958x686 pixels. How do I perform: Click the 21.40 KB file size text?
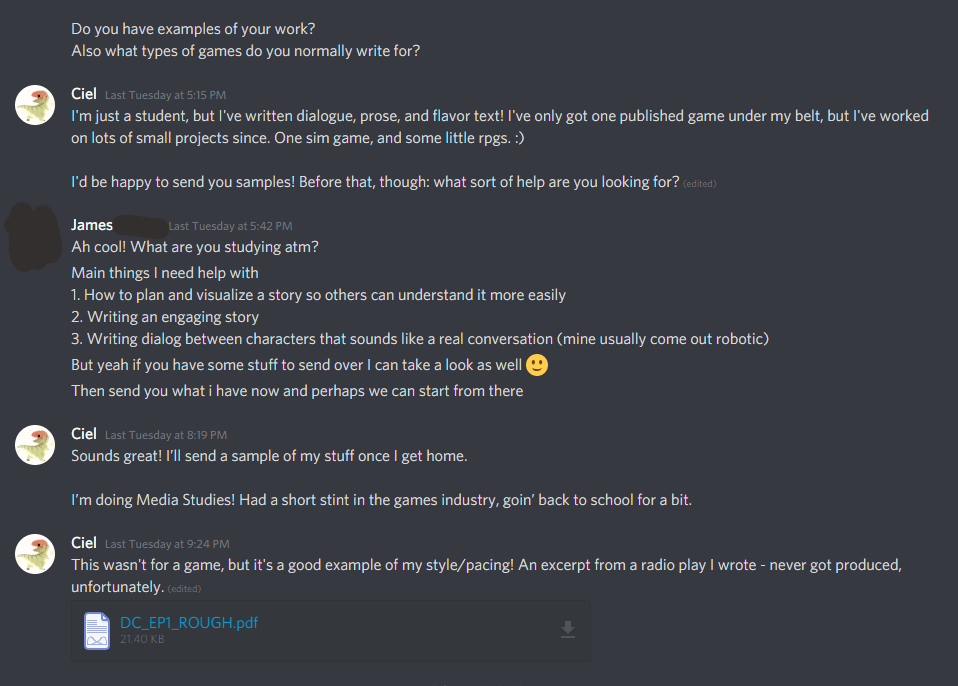[x=141, y=639]
